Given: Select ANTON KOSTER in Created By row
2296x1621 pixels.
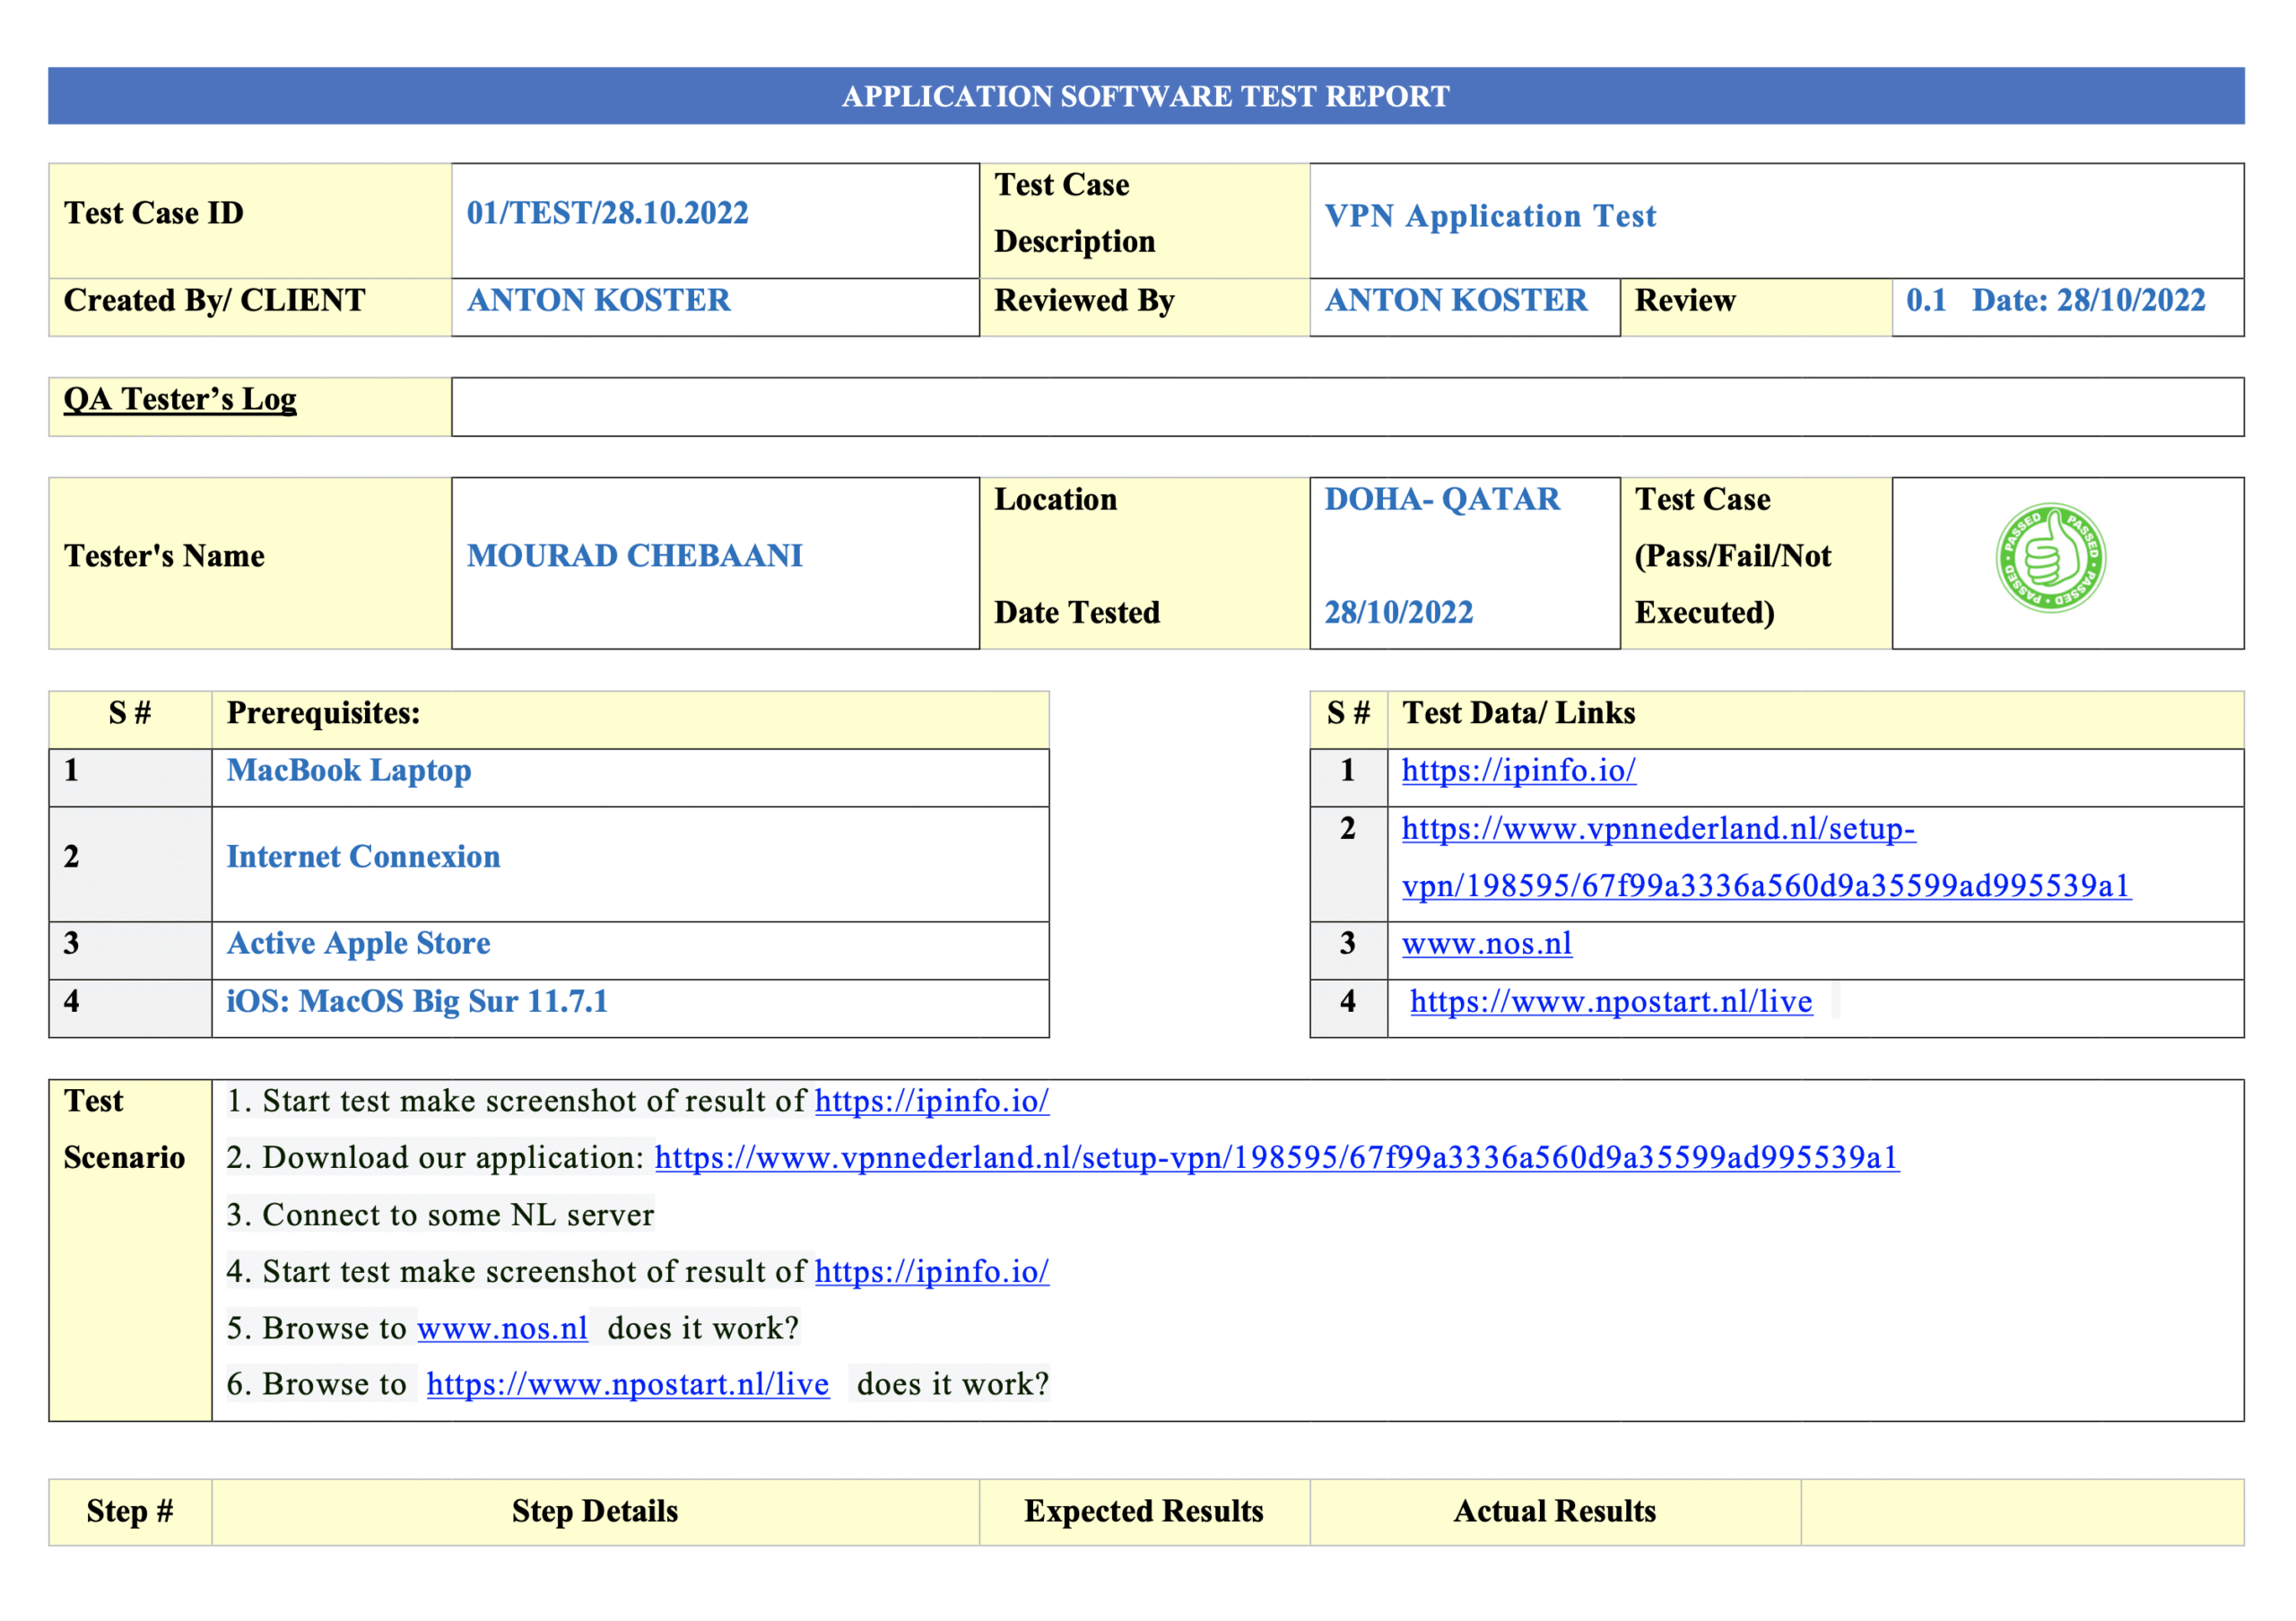Looking at the screenshot, I should click(598, 300).
